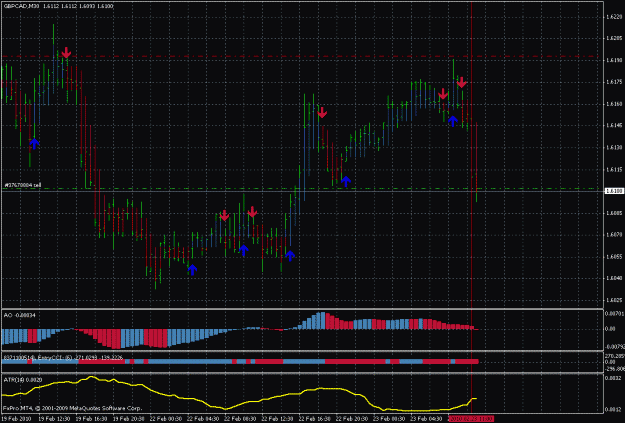Click the '22 Feb 08:30' time axis label
This screenshot has height=423, width=625.
pos(240,419)
